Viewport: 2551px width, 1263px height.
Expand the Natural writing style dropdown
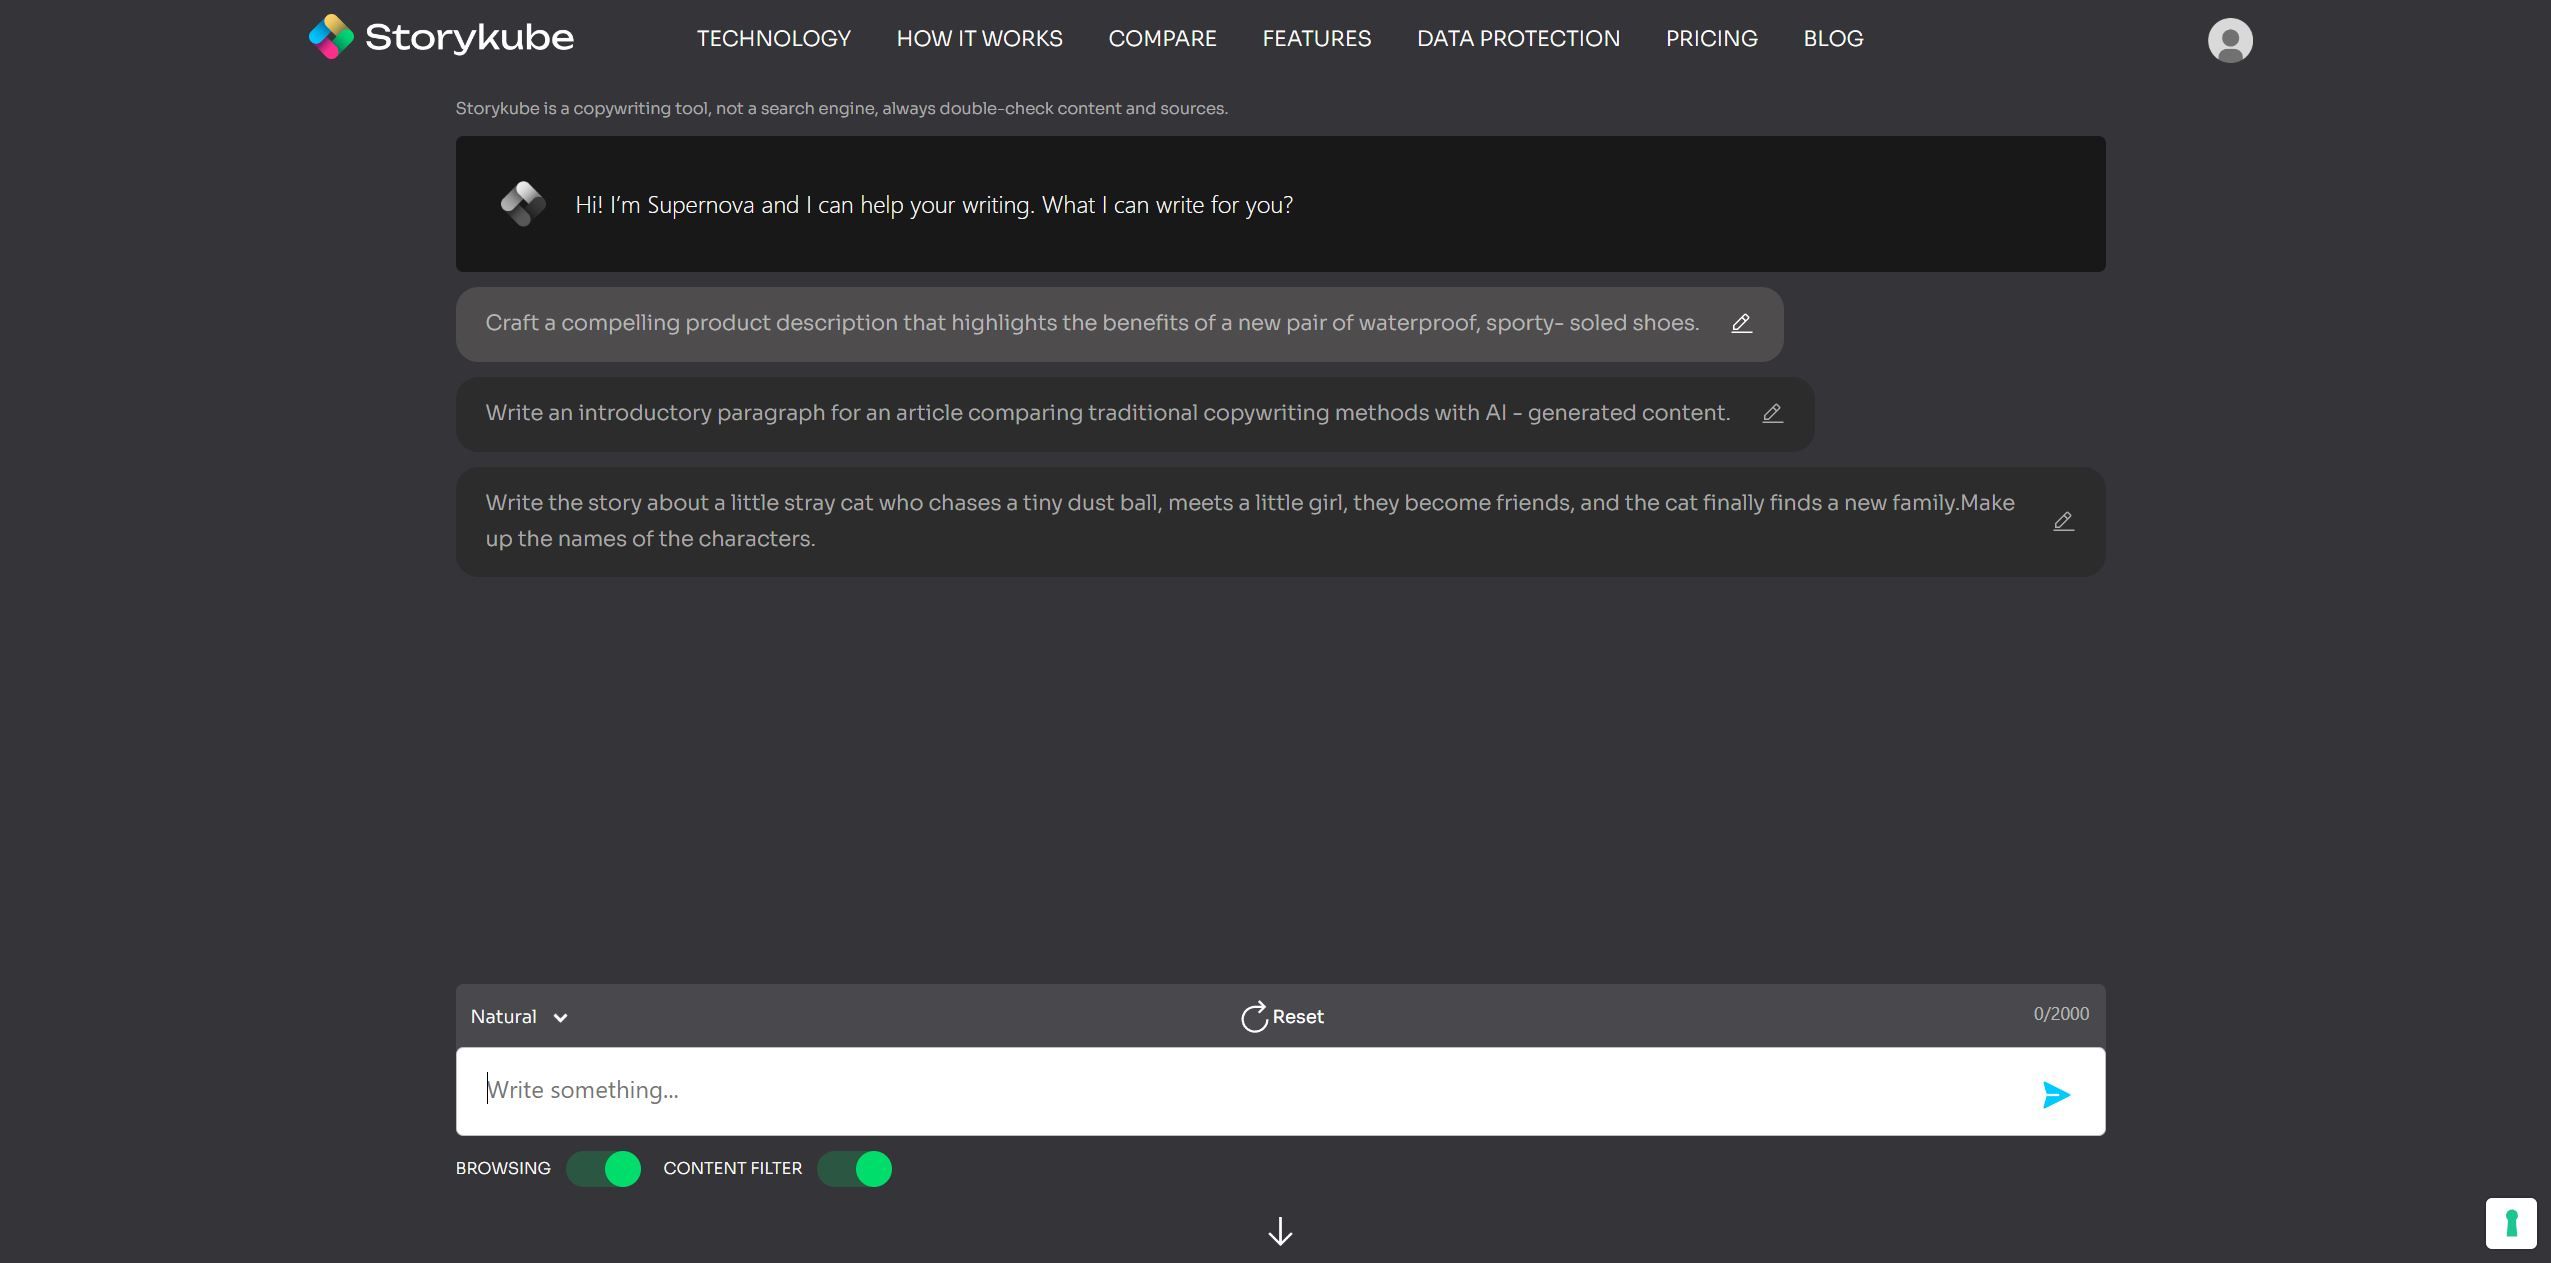[517, 1016]
